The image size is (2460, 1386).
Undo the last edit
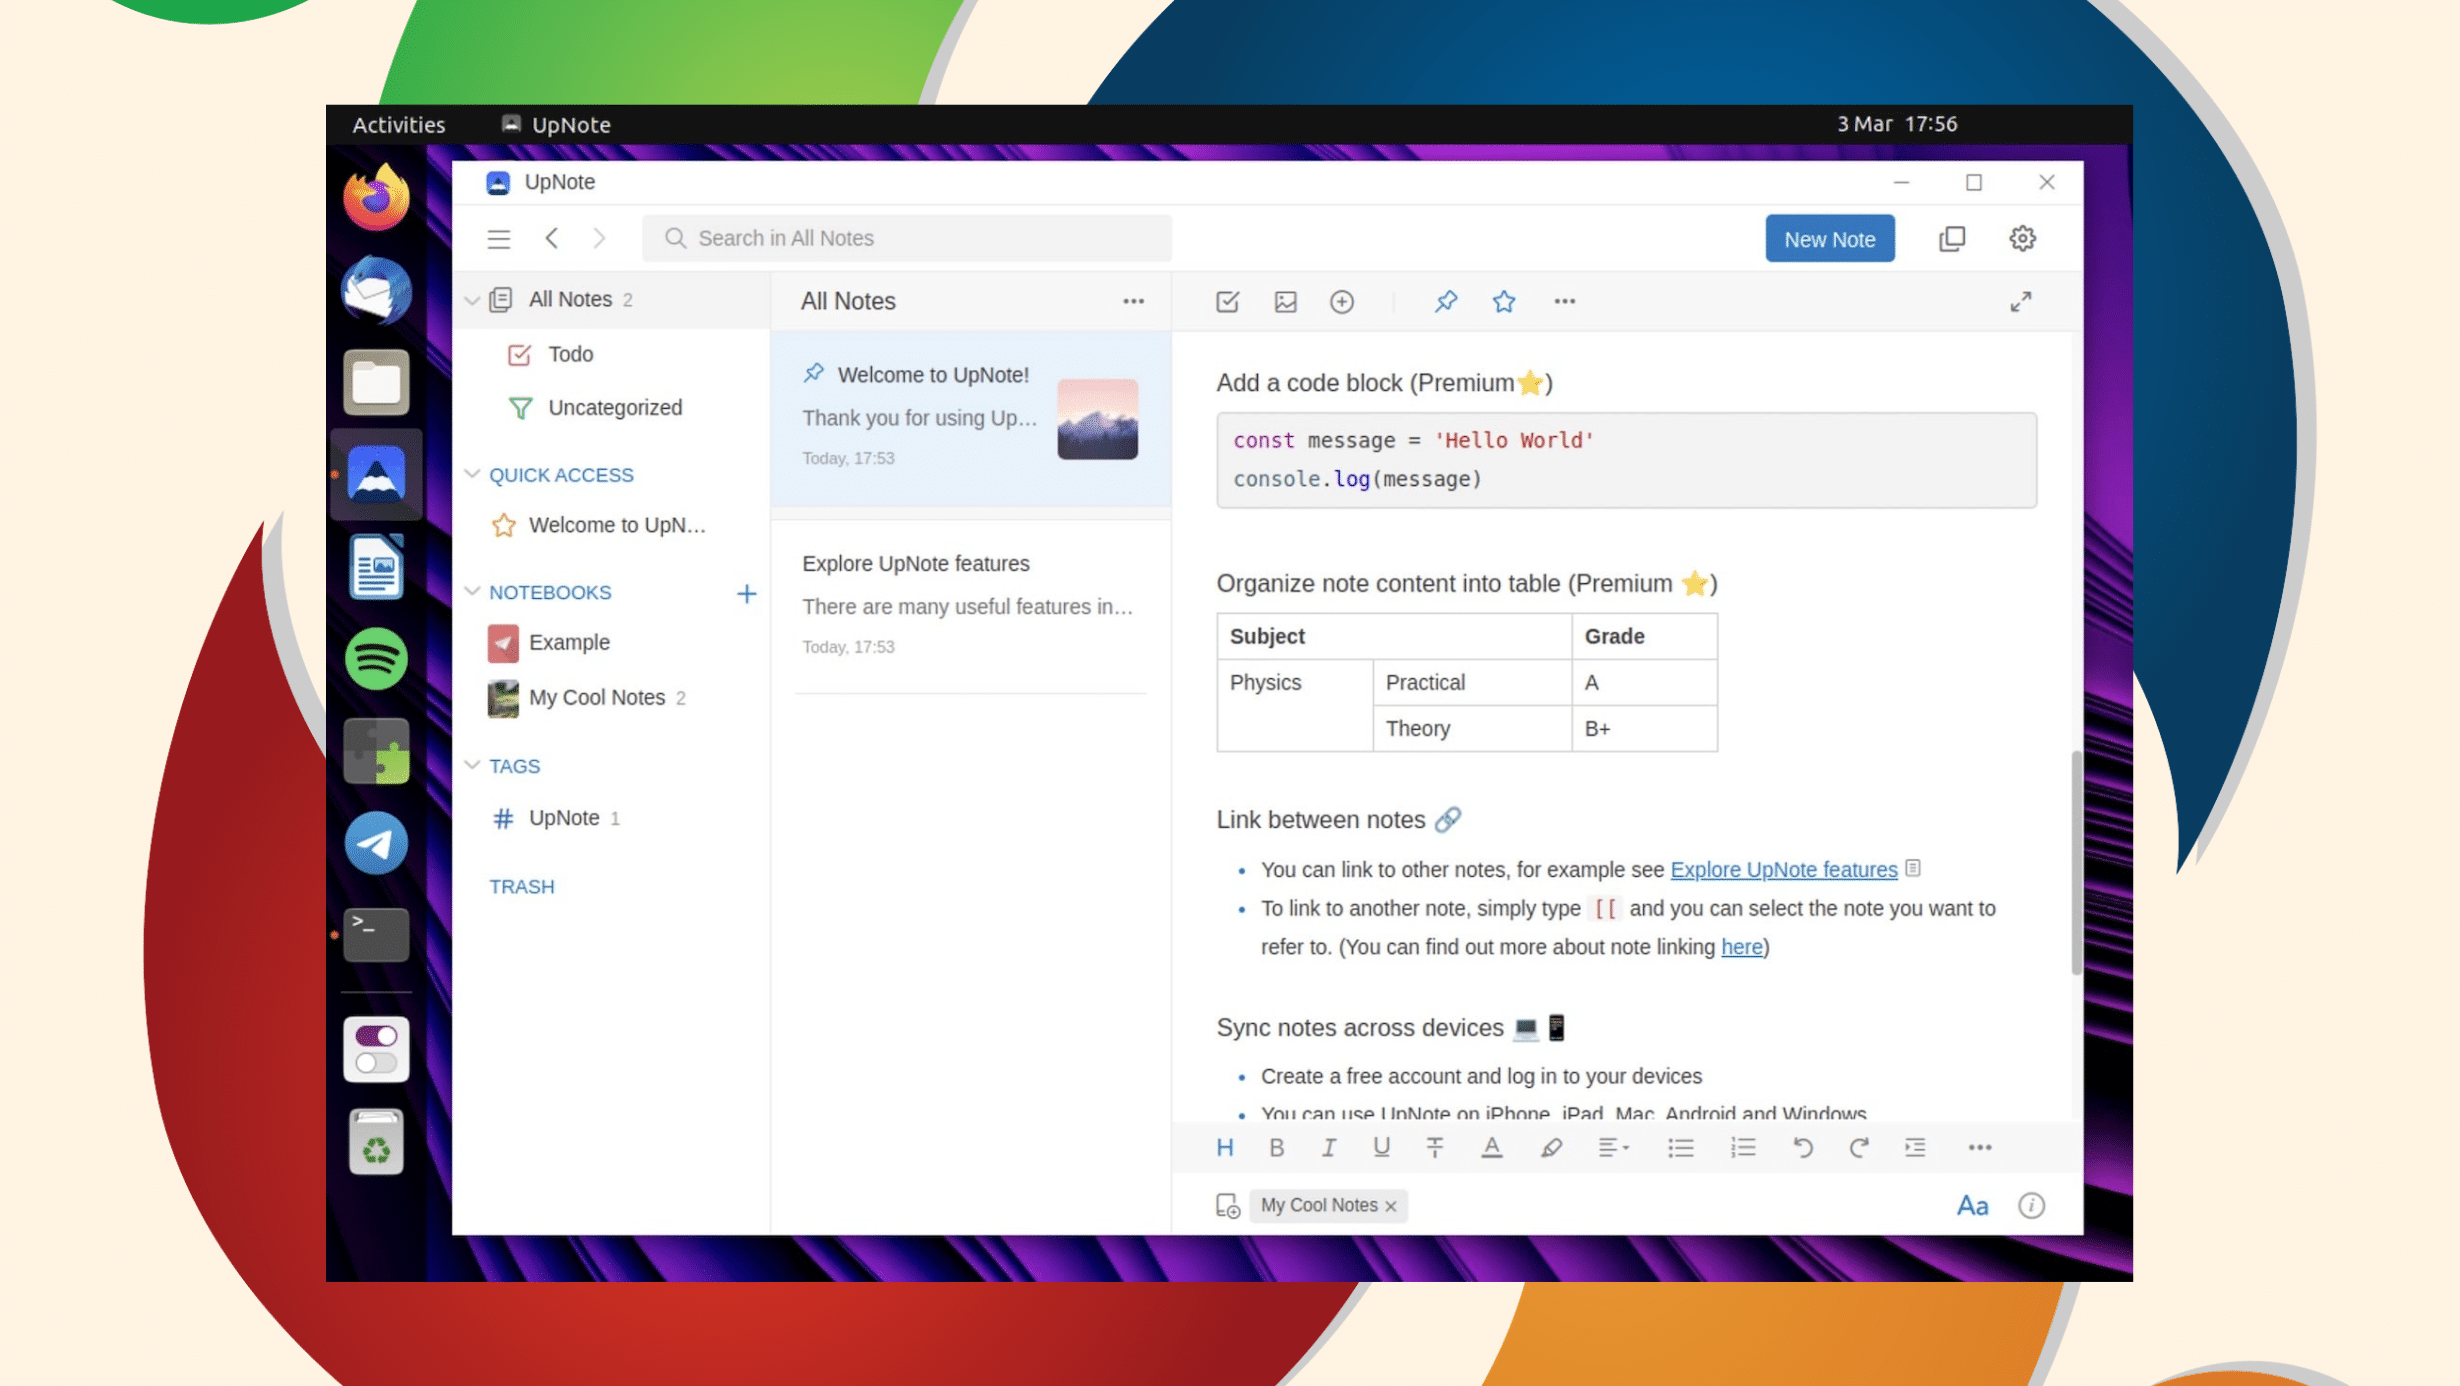[1802, 1147]
